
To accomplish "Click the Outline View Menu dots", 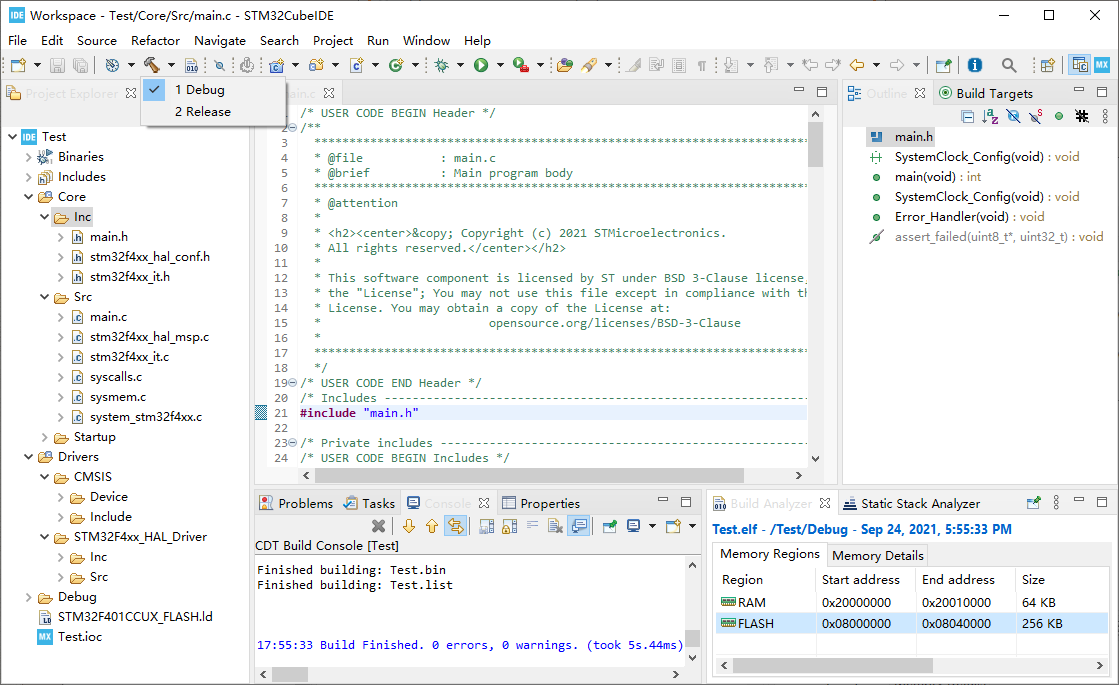I will 1105,116.
